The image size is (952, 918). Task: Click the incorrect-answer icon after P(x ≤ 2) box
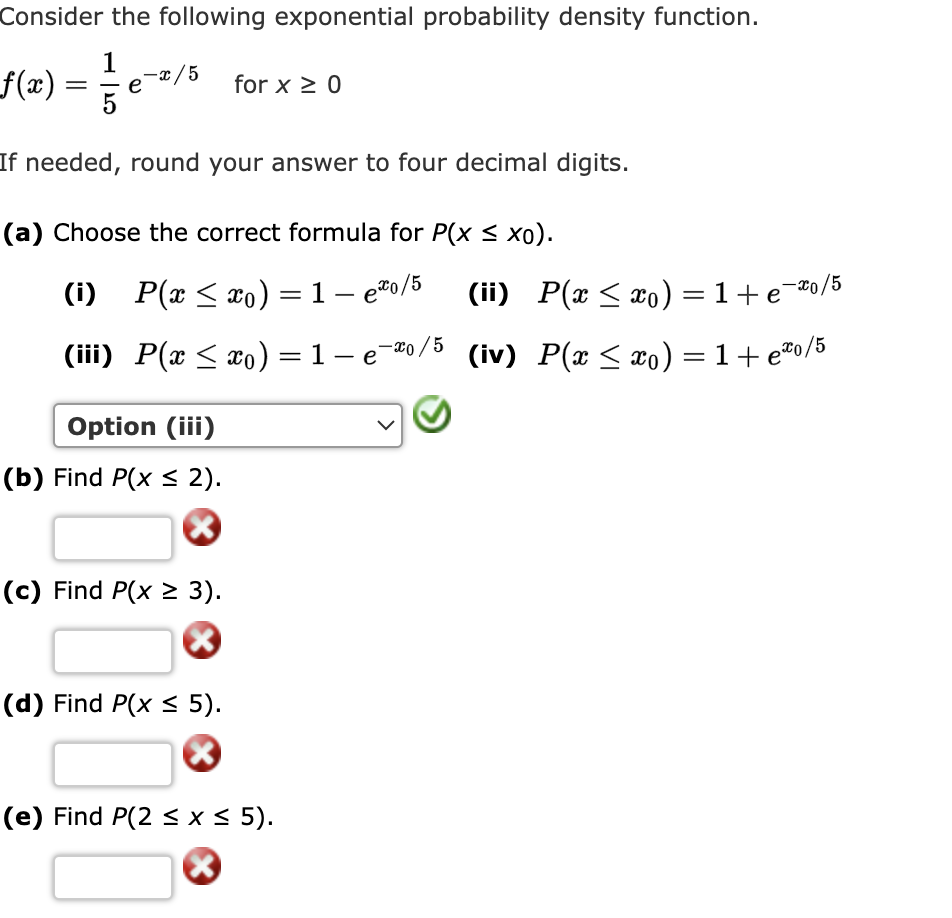coord(201,529)
